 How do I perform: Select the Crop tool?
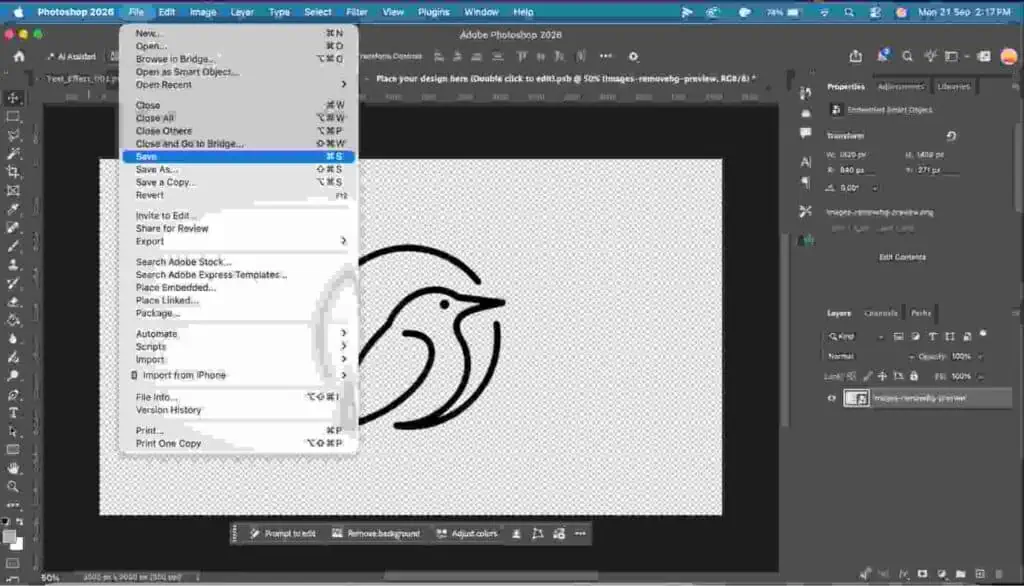click(x=13, y=172)
